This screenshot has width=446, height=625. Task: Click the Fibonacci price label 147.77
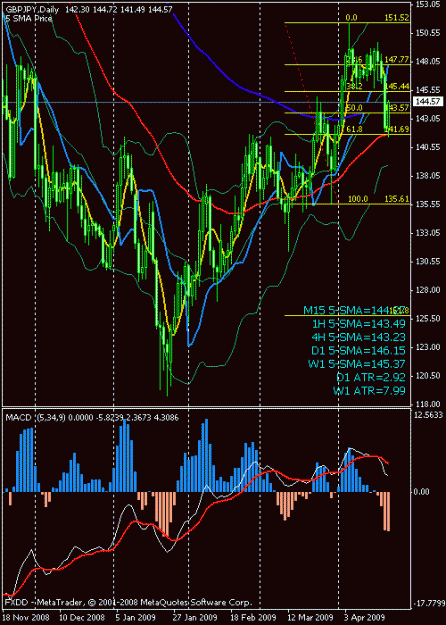point(397,60)
